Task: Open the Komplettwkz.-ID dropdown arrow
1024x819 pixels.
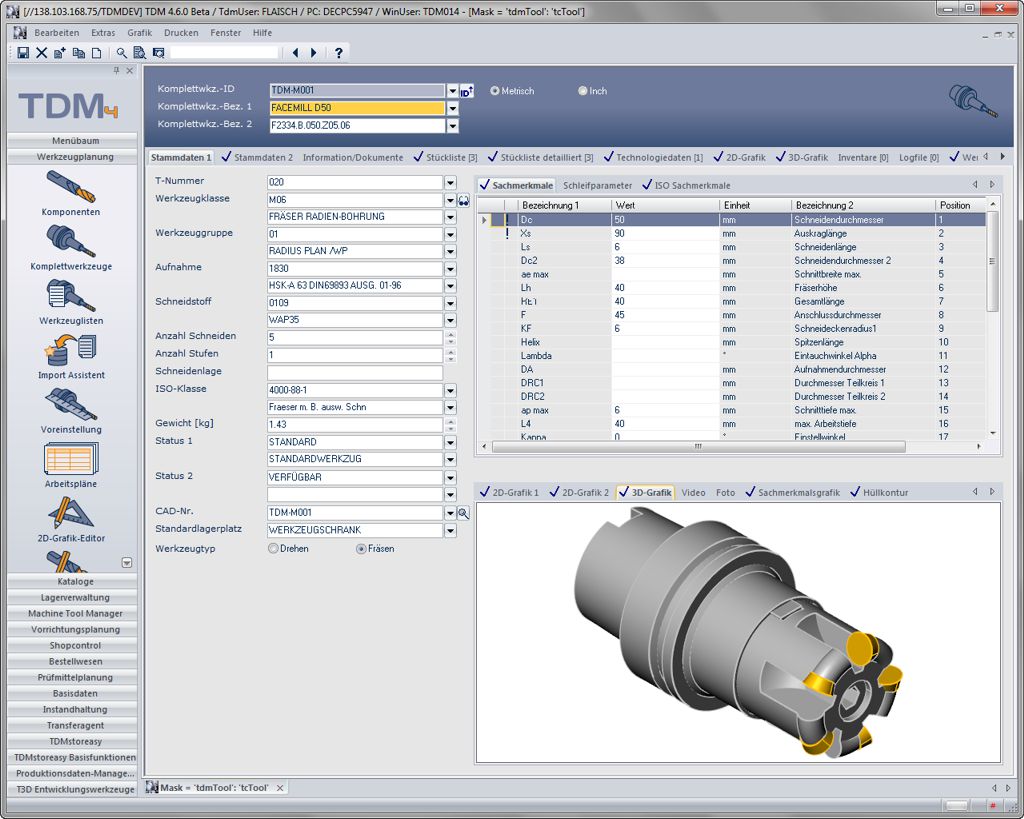Action: [453, 91]
